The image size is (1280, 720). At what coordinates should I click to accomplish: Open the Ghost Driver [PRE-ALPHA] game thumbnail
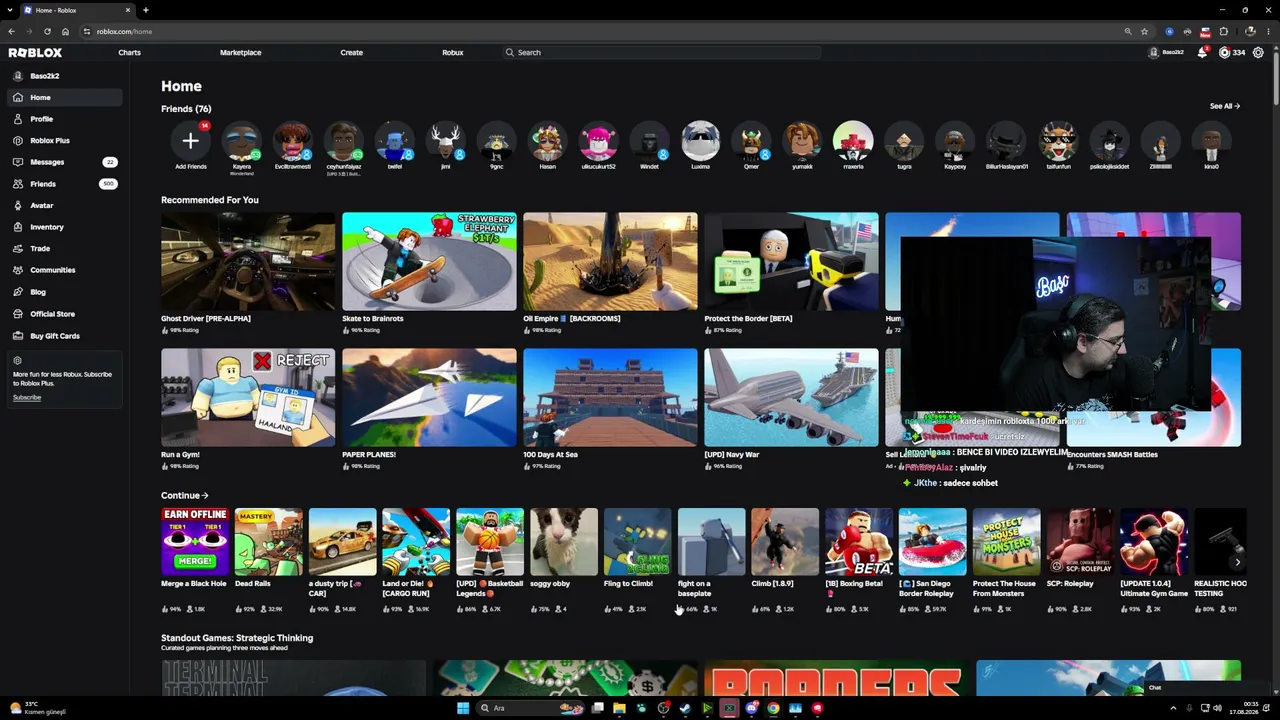[248, 261]
